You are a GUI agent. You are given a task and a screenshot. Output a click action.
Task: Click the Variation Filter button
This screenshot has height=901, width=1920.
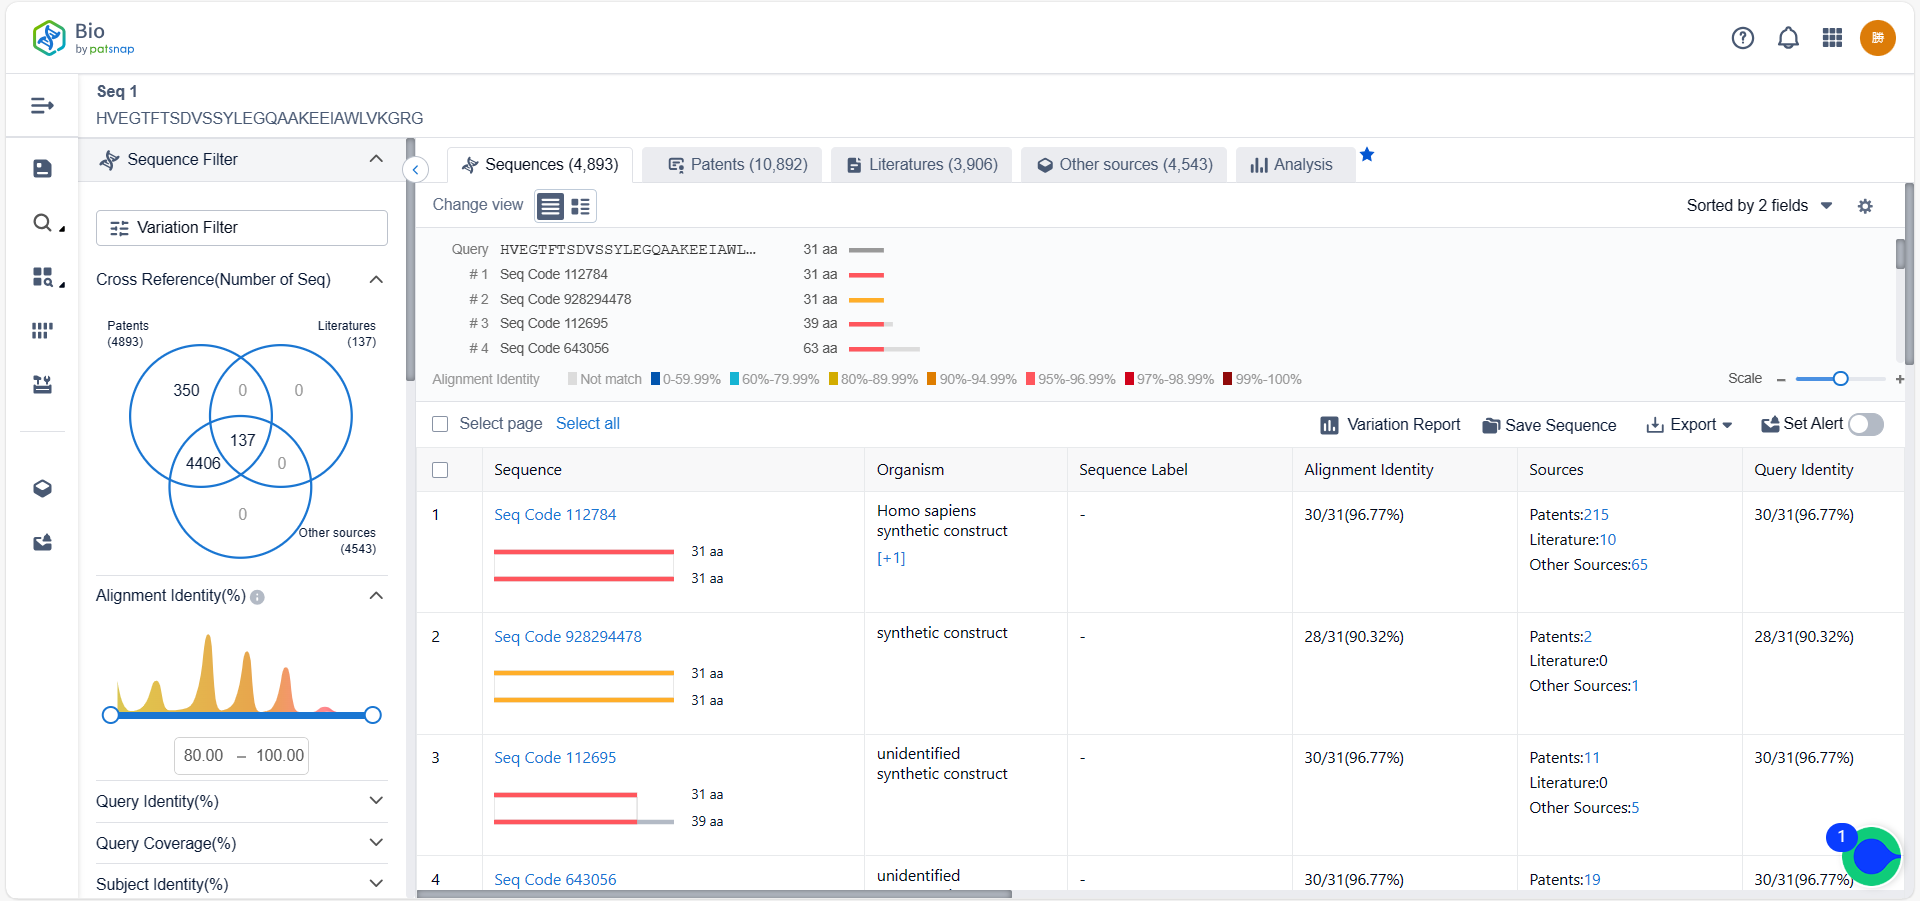241,228
